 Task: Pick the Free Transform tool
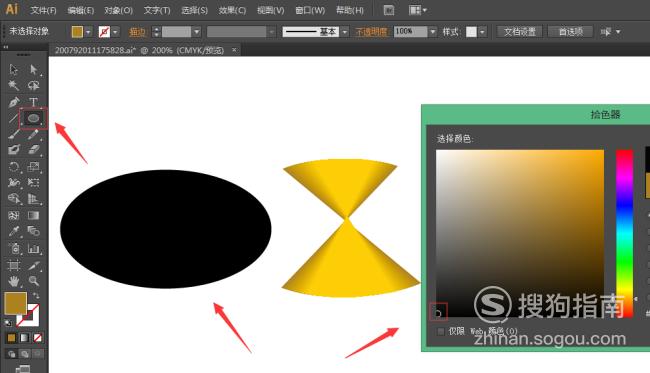tap(34, 183)
